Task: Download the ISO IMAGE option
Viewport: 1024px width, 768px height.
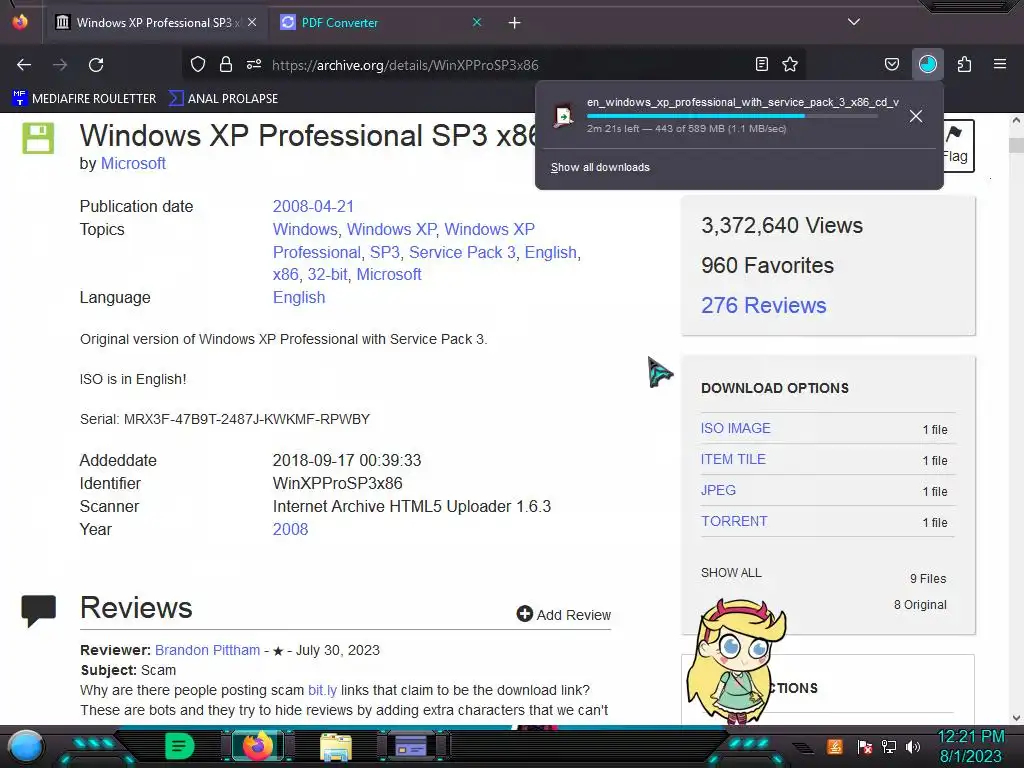Action: (735, 428)
